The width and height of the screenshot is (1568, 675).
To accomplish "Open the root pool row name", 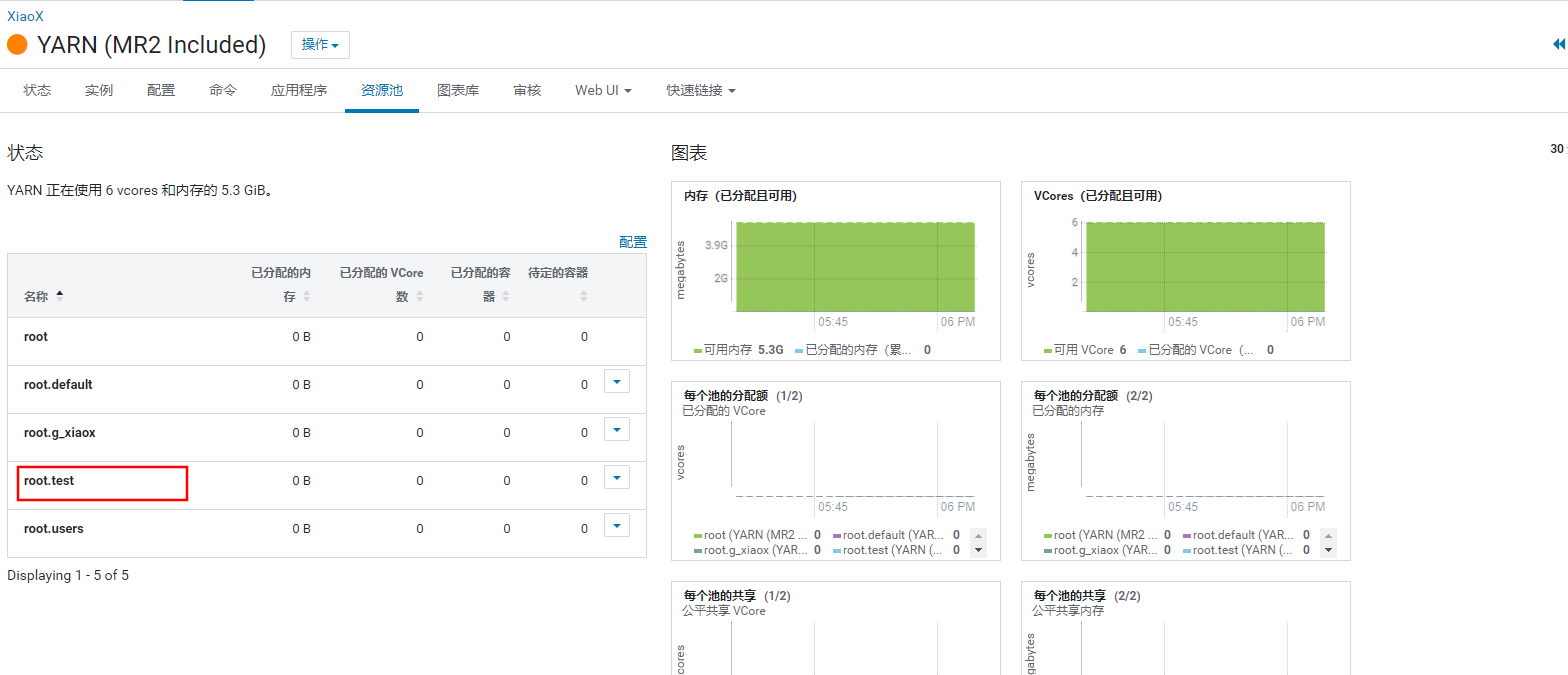I will (36, 337).
